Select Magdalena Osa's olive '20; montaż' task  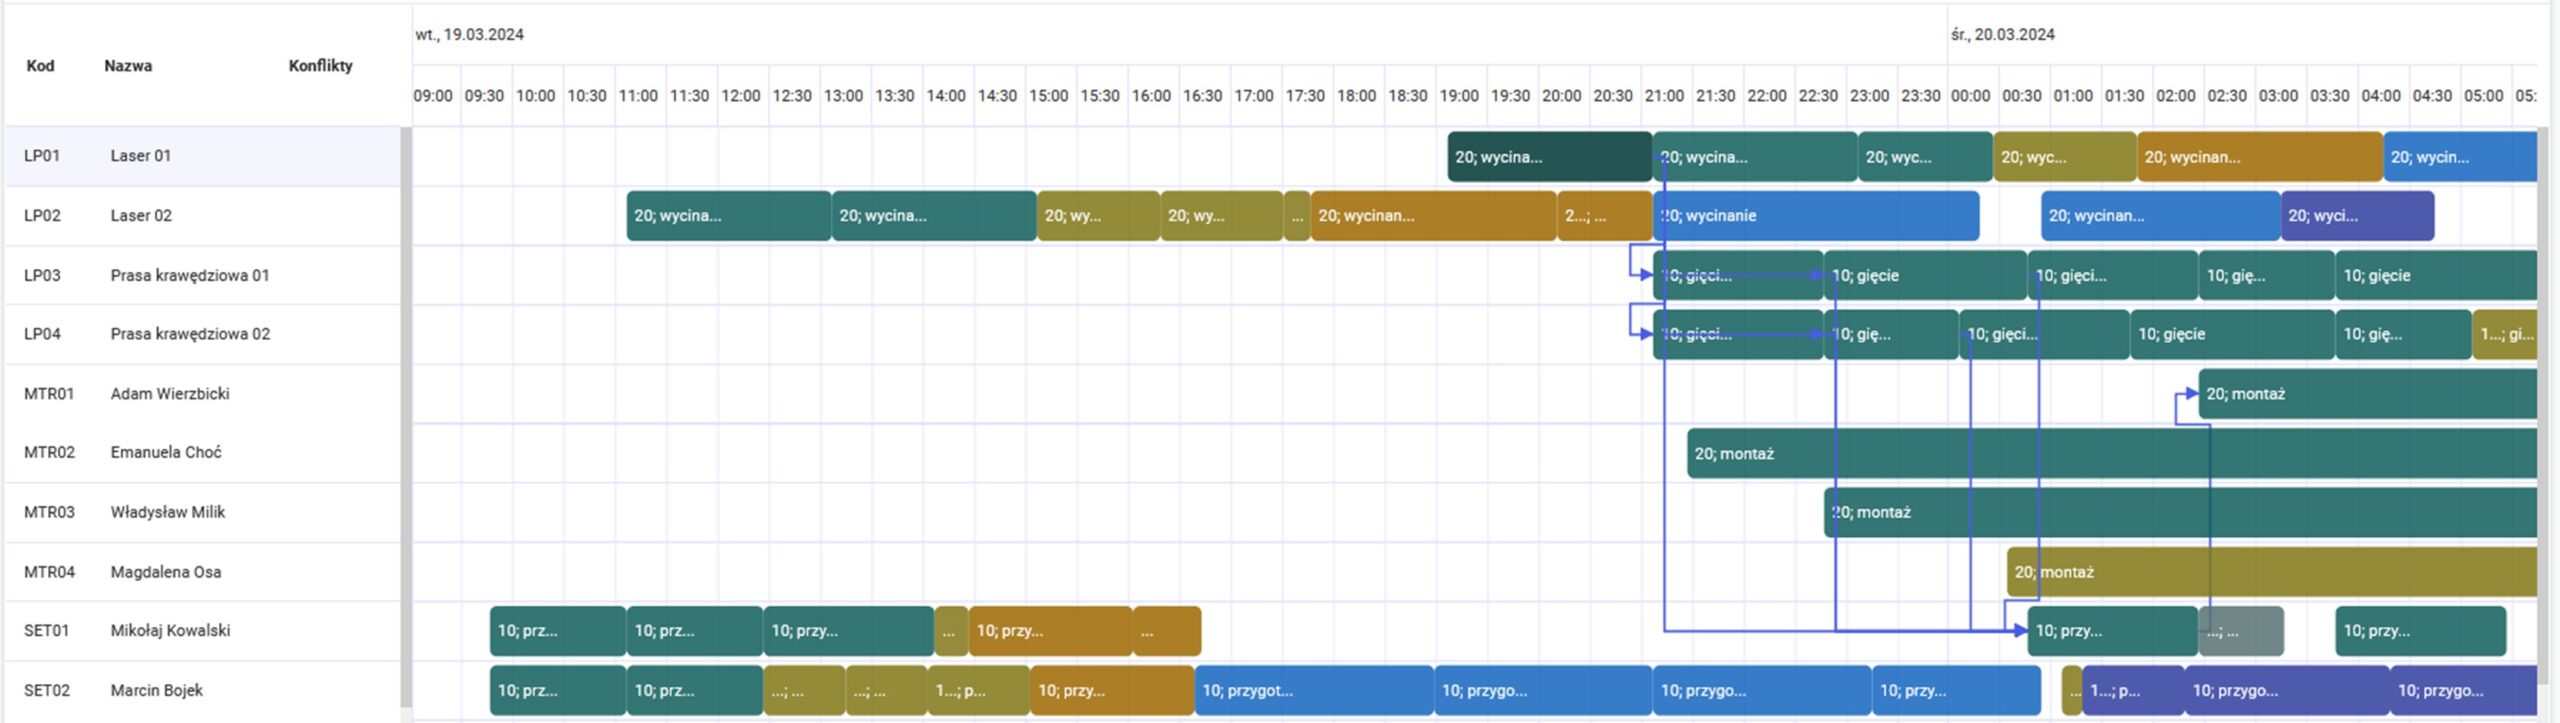tap(2272, 572)
